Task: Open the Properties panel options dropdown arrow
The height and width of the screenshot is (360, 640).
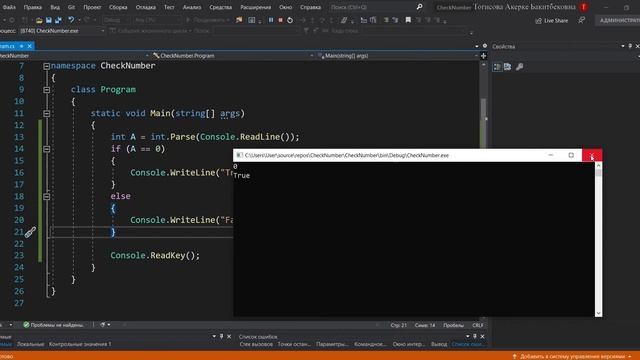Action: (623, 46)
